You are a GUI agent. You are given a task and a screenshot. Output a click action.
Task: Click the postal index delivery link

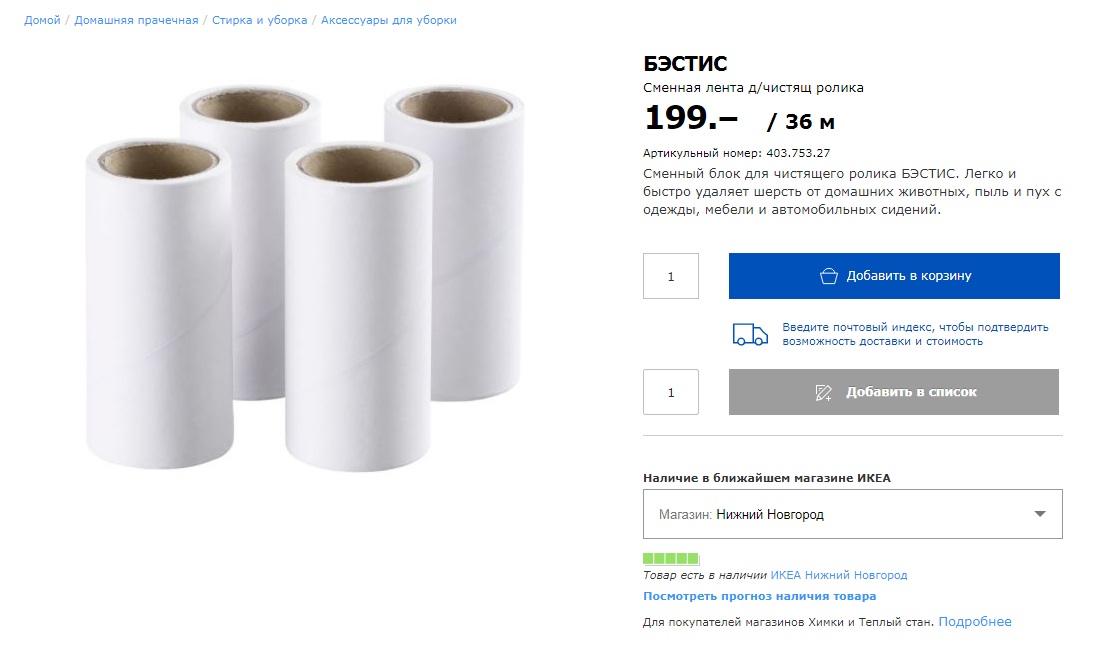tap(915, 334)
